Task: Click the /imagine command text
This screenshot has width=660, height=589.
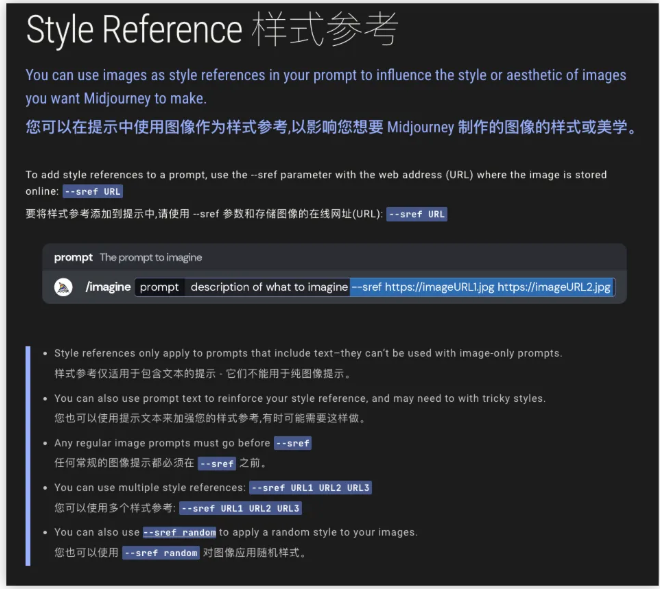Action: coord(108,287)
